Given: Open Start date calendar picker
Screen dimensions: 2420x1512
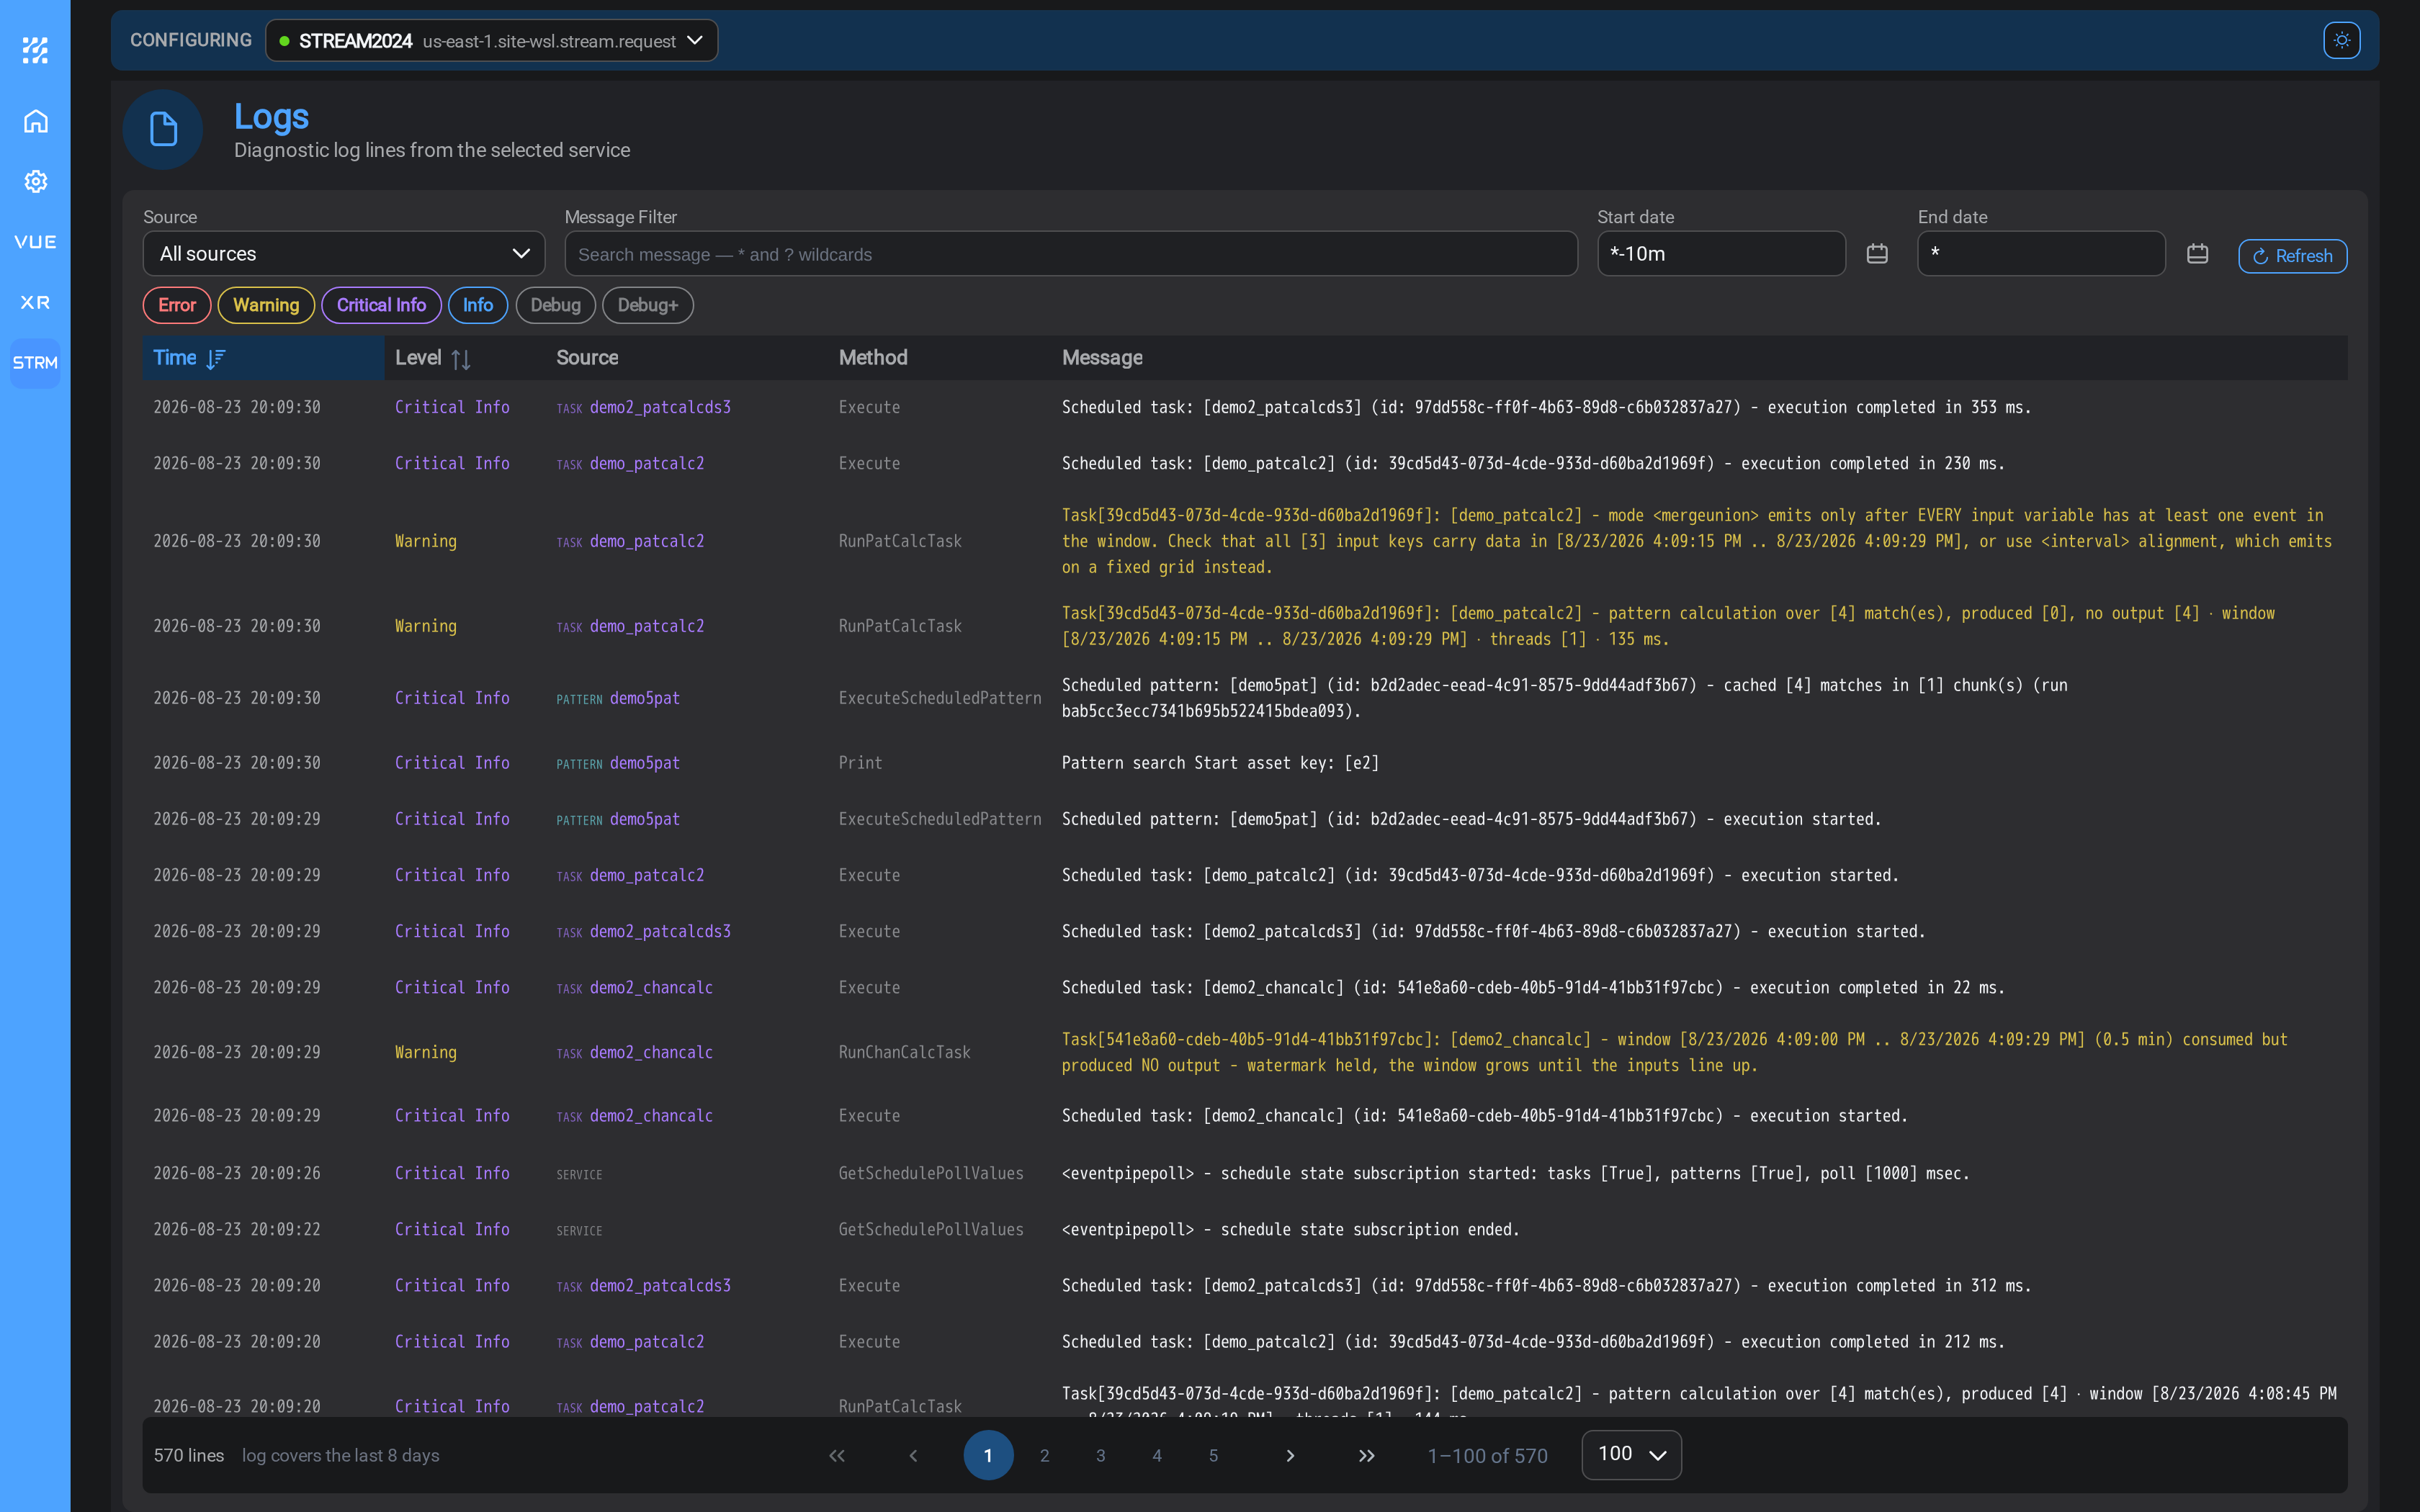Looking at the screenshot, I should [x=1877, y=254].
